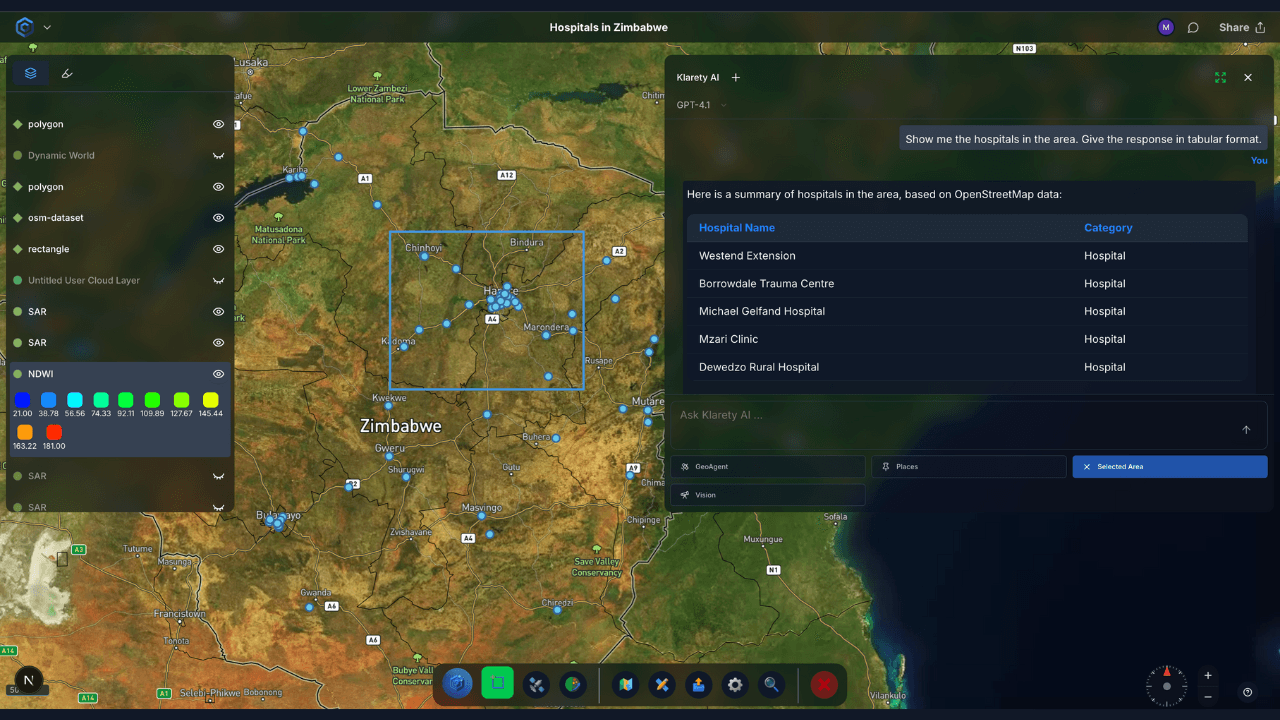
Task: Click the red 181.00 NDWI color swatch
Action: 54,432
